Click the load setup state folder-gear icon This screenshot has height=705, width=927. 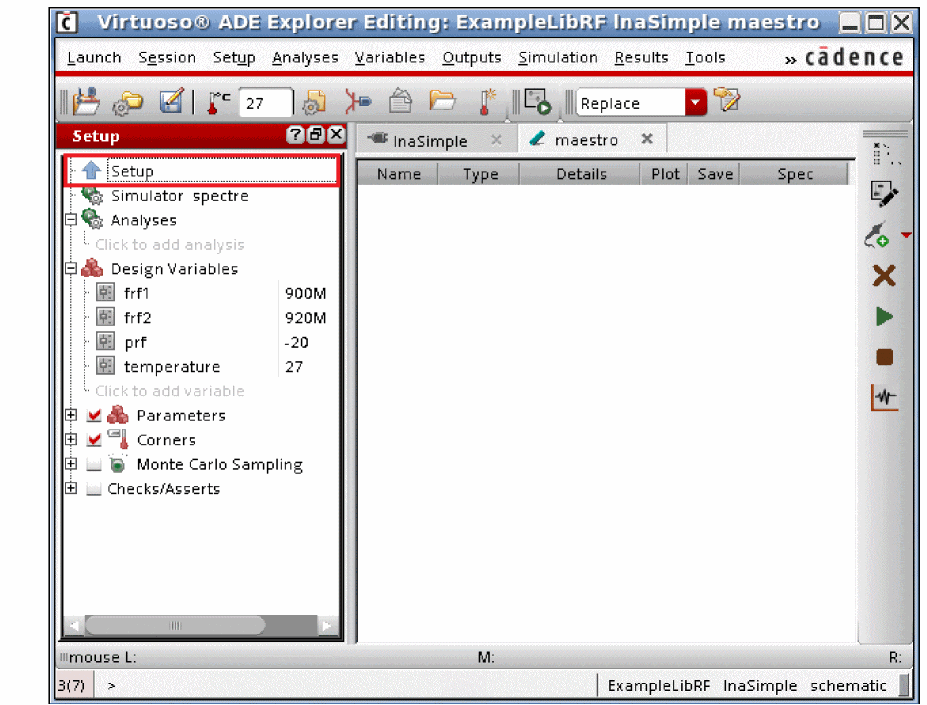tap(128, 103)
